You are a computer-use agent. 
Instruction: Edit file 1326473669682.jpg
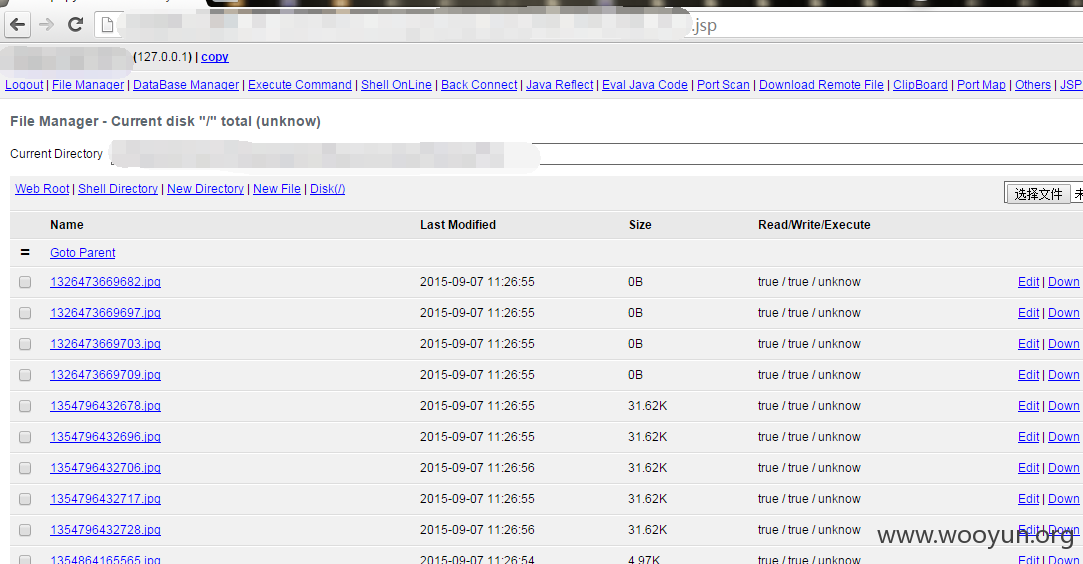1028,282
